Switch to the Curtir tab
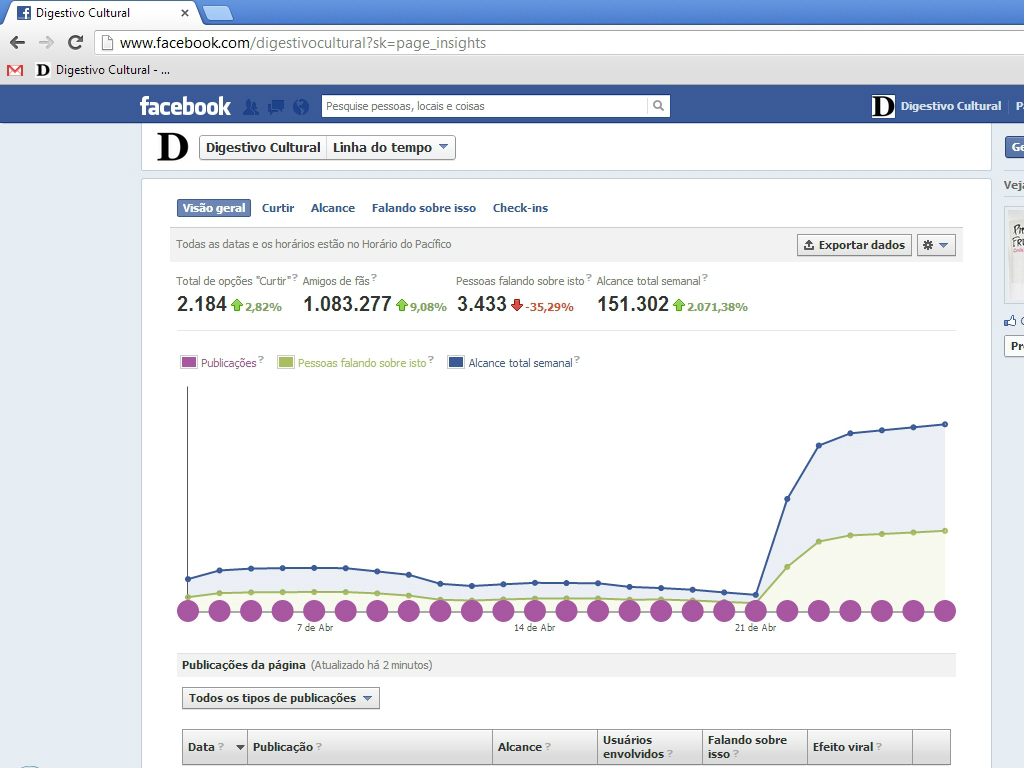This screenshot has width=1024, height=768. point(278,208)
